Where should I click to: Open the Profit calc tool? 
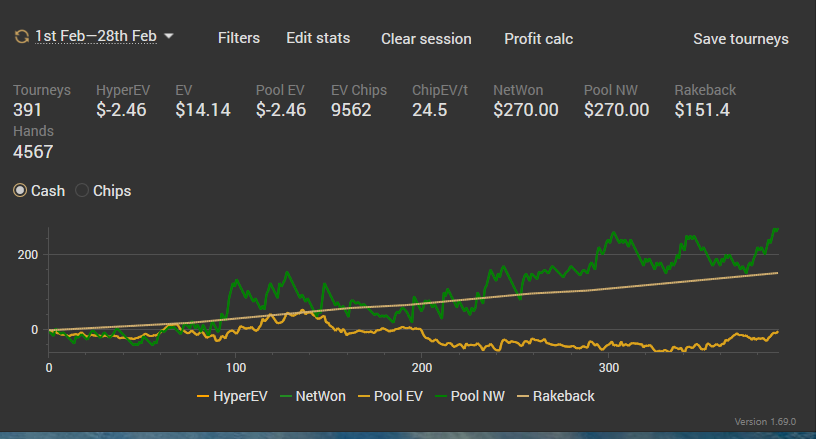[539, 38]
